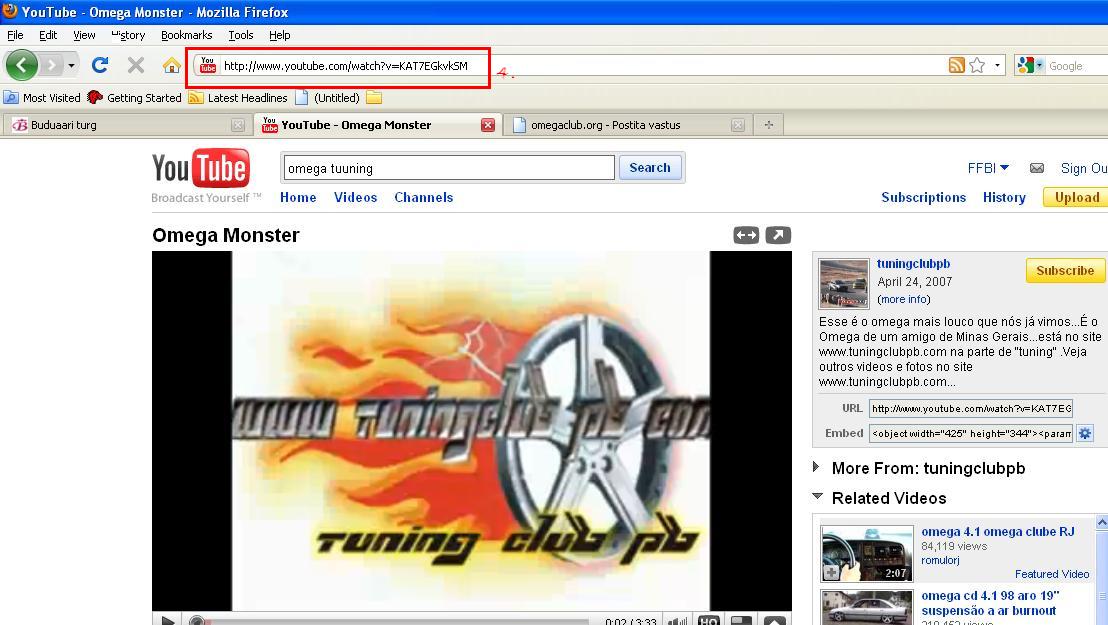Open the Edit menu
1108x625 pixels.
pyautogui.click(x=48, y=35)
